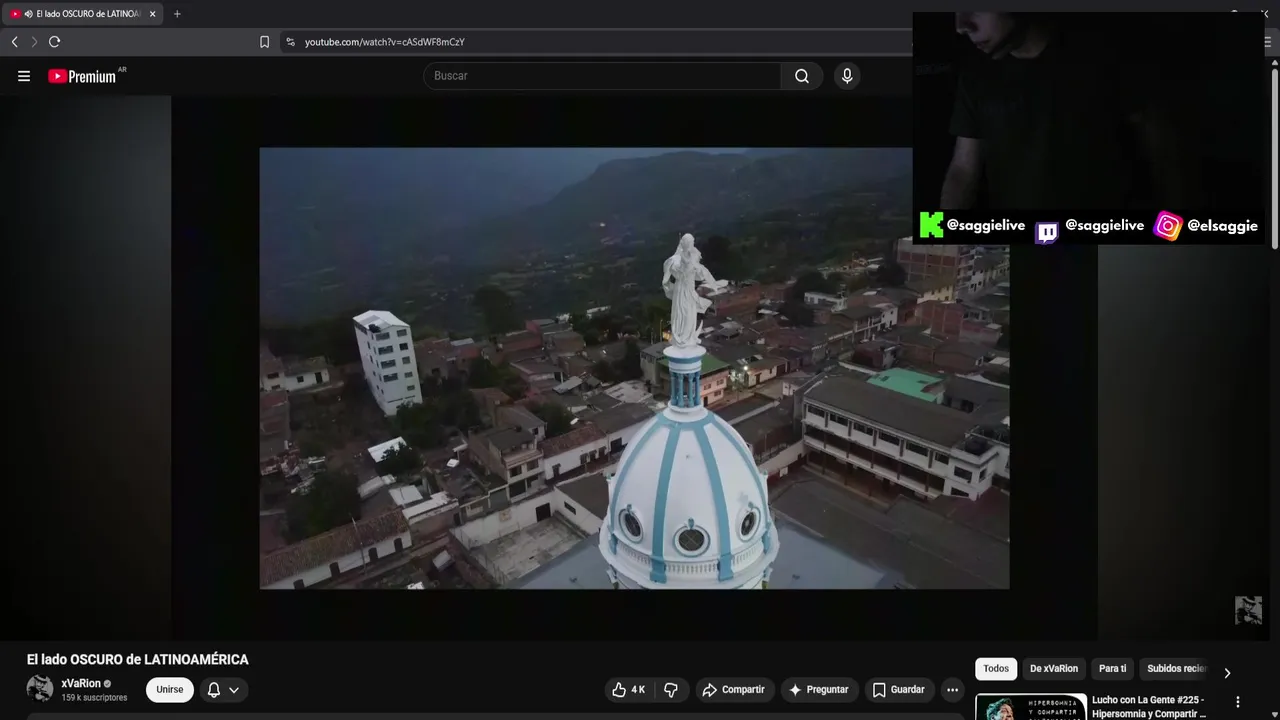Screen dimensions: 1280x720
Task: Click the URL address bar text
Action: point(384,42)
